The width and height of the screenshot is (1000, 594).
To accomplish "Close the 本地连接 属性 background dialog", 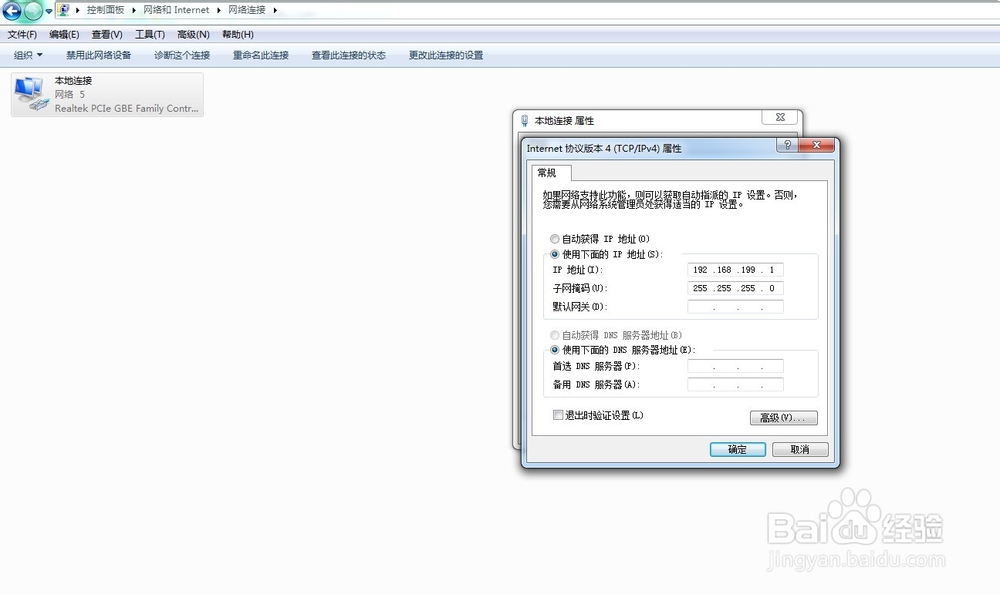I will tap(780, 117).
